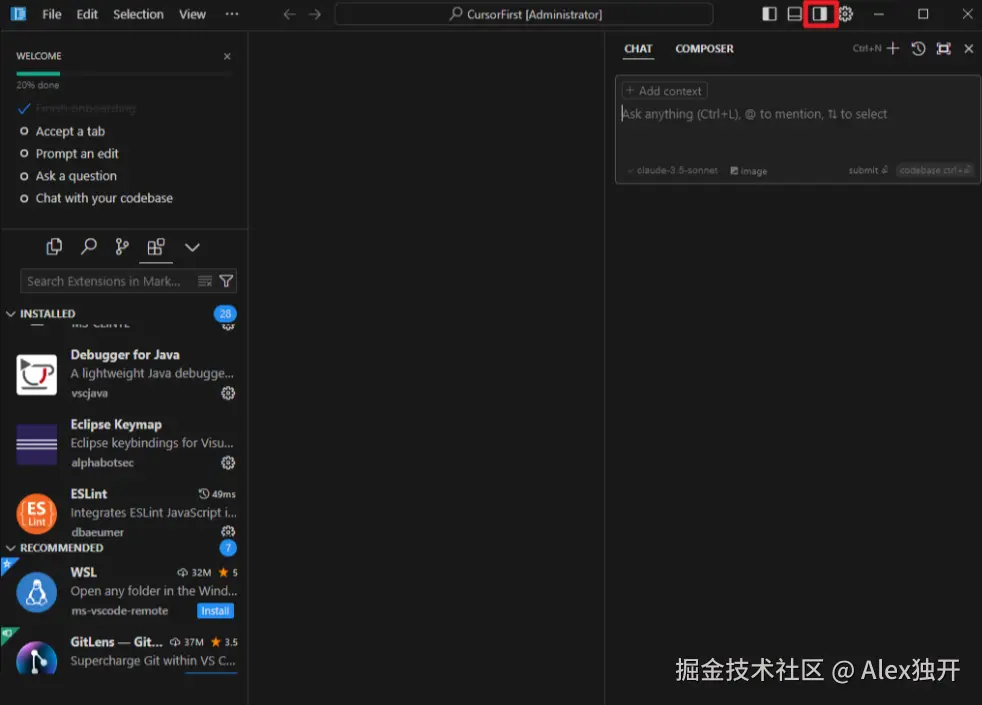Install the WSL extension
Screen dimensions: 982x705
pos(215,610)
